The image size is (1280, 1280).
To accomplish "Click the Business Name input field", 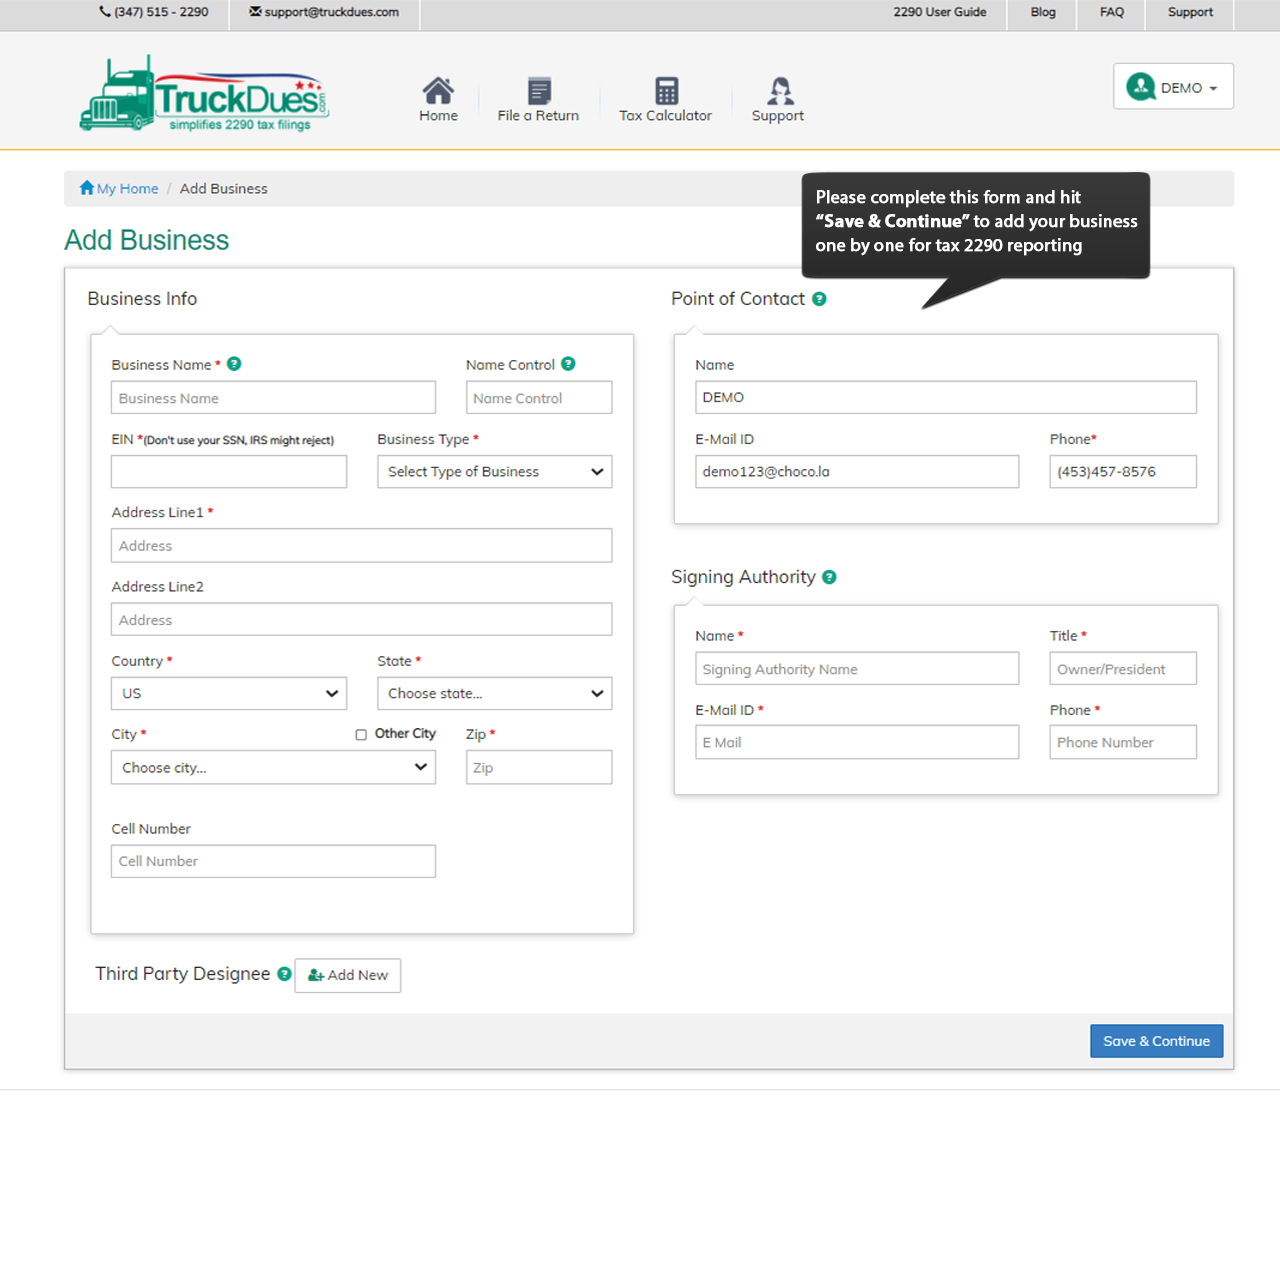I will click(x=273, y=397).
